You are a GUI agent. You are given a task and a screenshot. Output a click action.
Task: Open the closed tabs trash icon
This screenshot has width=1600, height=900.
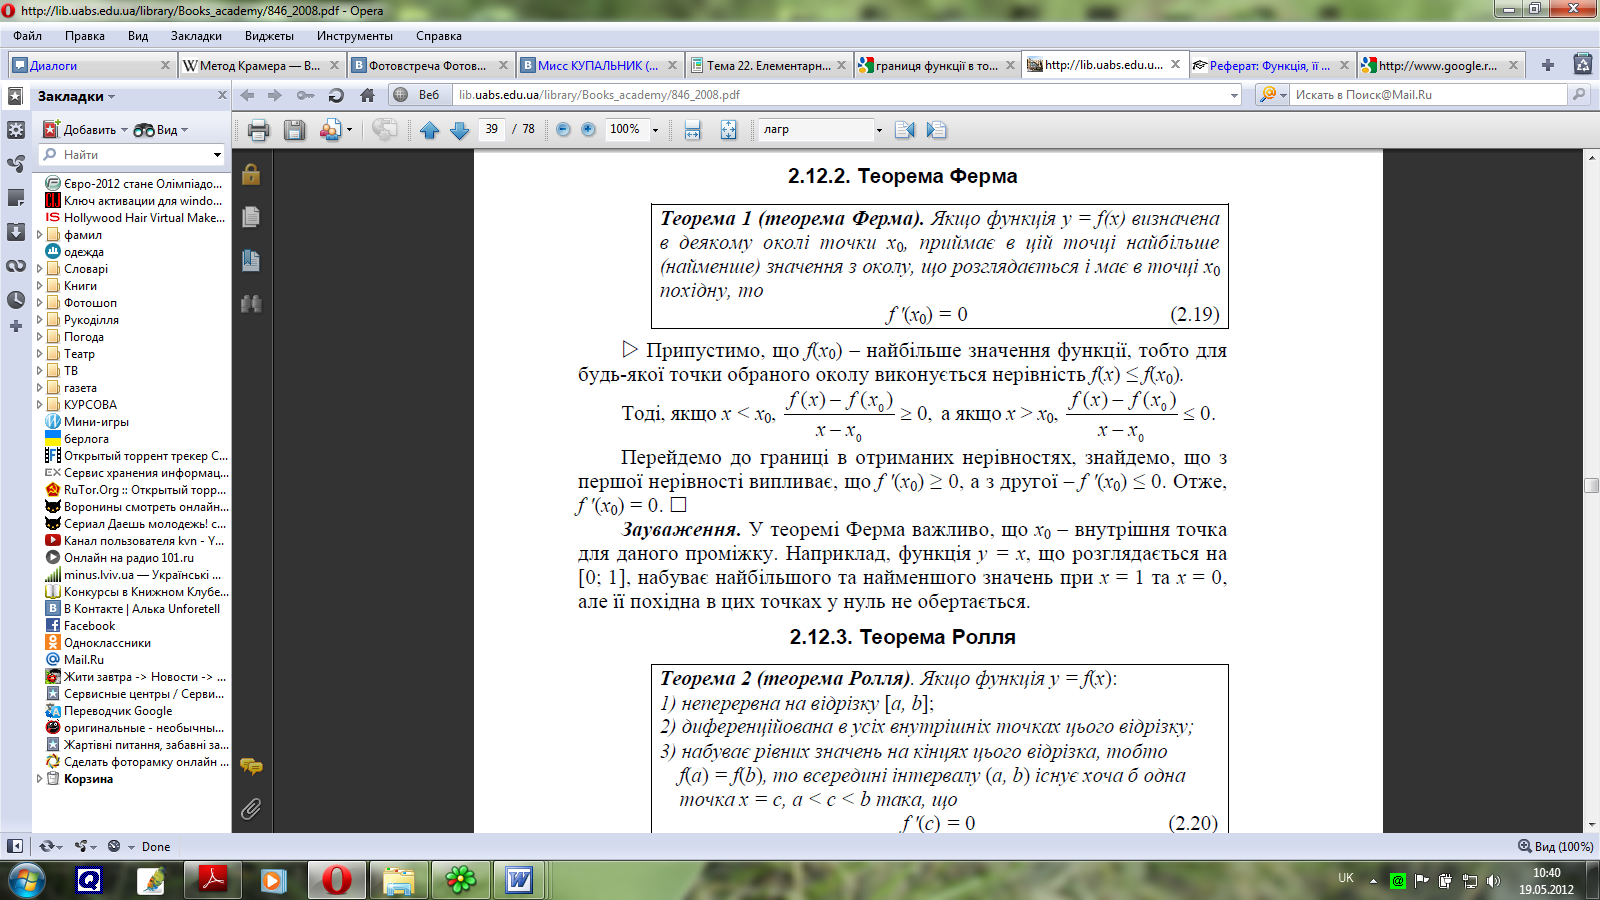[x=1582, y=65]
